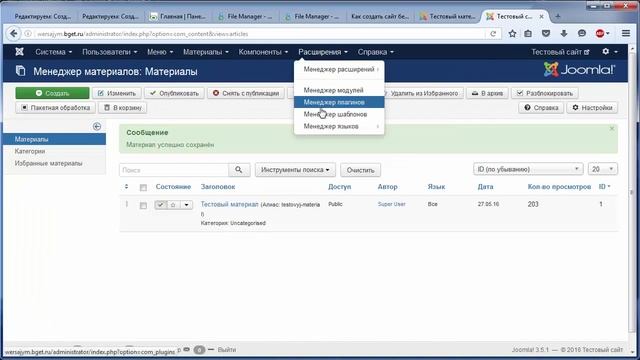Click the Изменить toolbar button
Image resolution: width=640 pixels, height=360 pixels.
point(117,93)
